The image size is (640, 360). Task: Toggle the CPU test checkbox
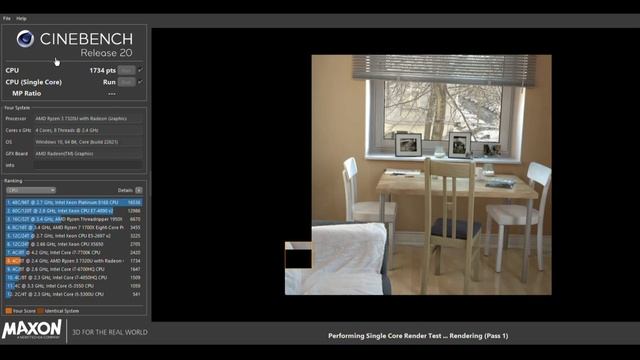[x=140, y=70]
